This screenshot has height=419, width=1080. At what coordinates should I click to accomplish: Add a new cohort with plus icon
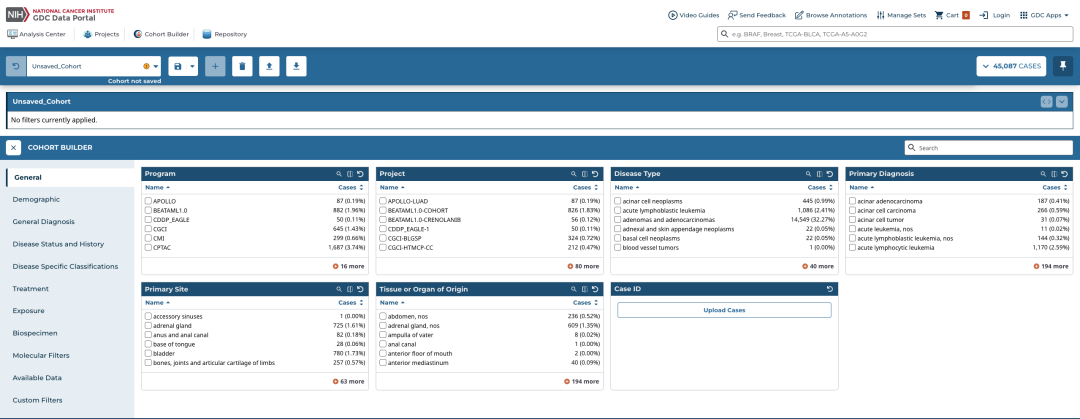215,66
